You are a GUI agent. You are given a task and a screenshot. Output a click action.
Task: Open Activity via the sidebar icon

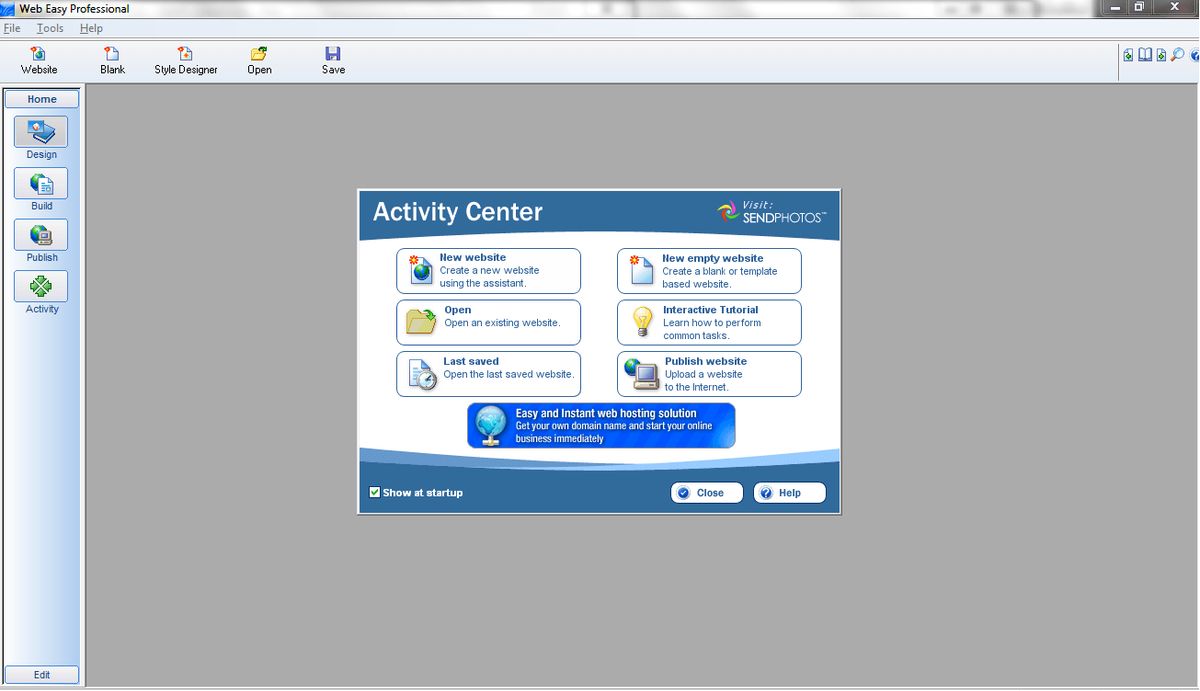click(41, 287)
